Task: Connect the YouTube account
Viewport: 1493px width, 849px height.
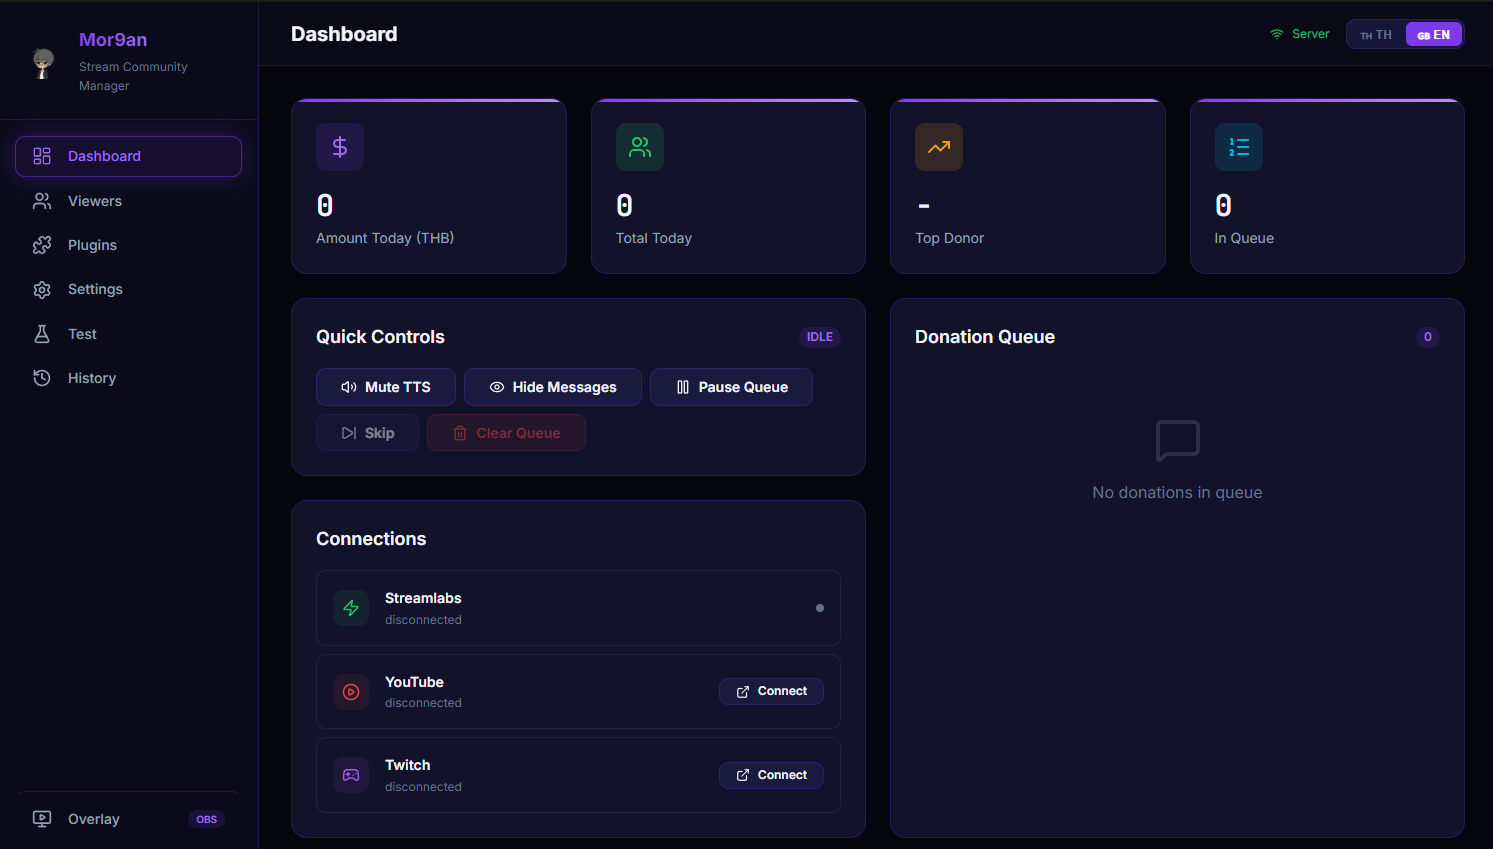Action: pyautogui.click(x=771, y=691)
